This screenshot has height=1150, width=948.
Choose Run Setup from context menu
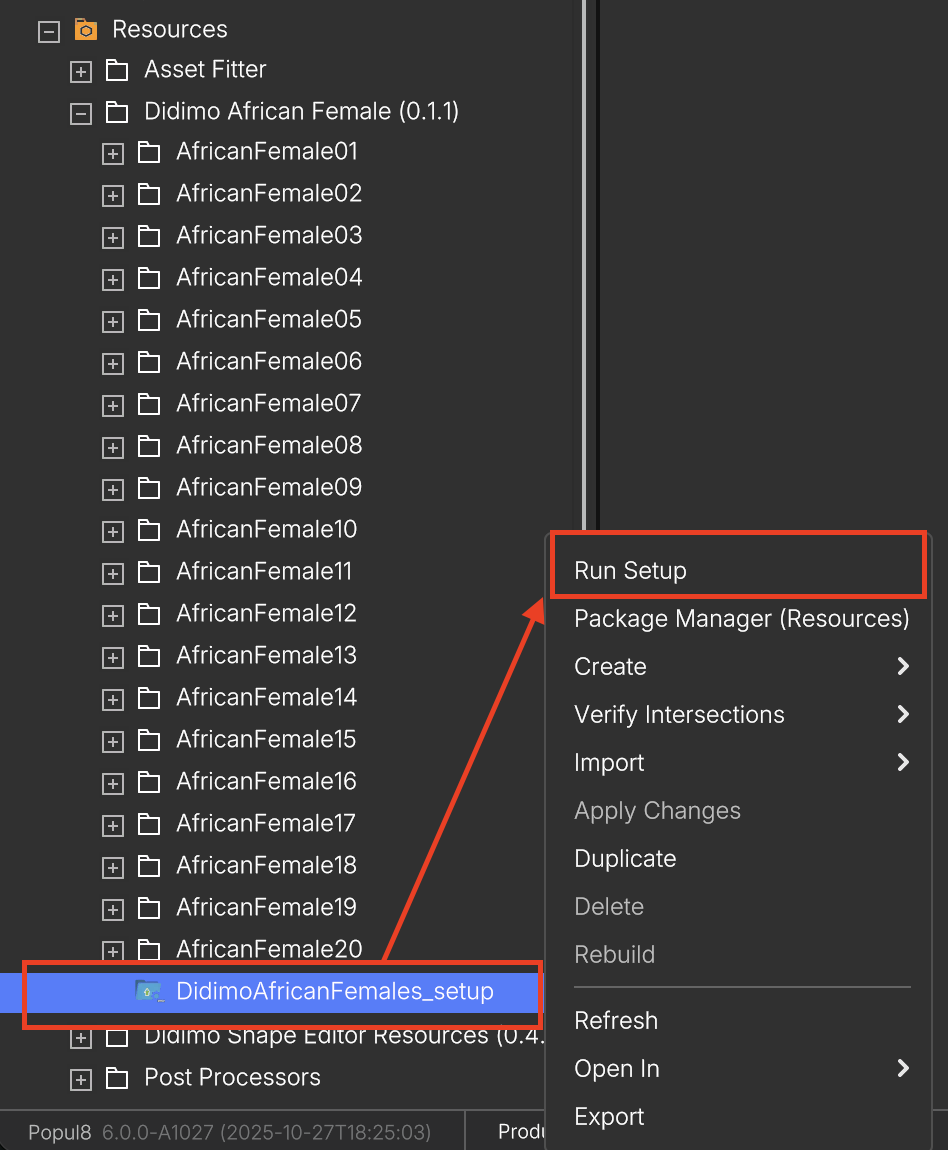click(738, 570)
